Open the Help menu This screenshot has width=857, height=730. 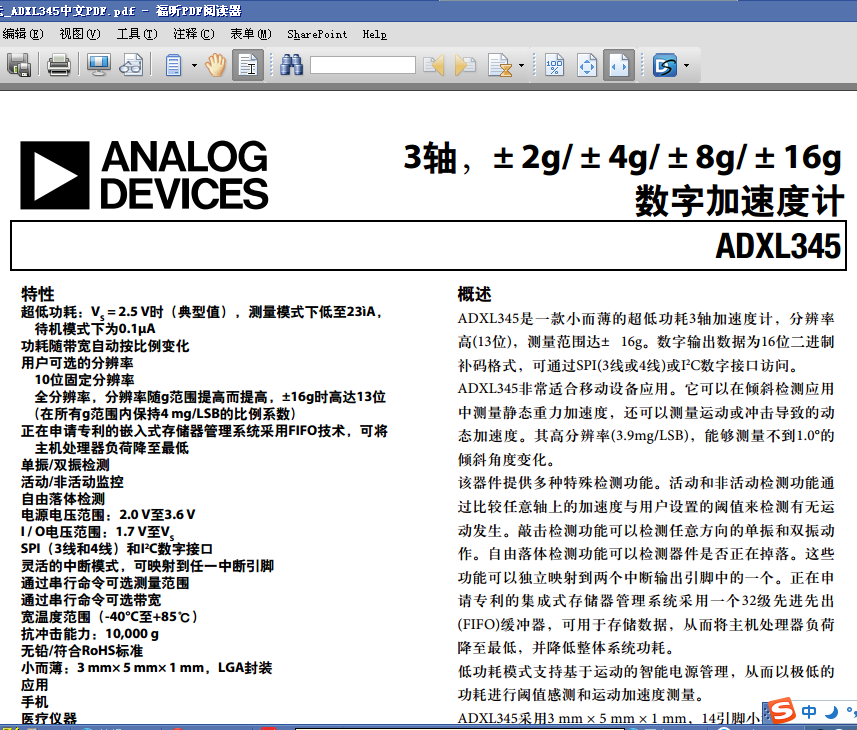pos(375,34)
